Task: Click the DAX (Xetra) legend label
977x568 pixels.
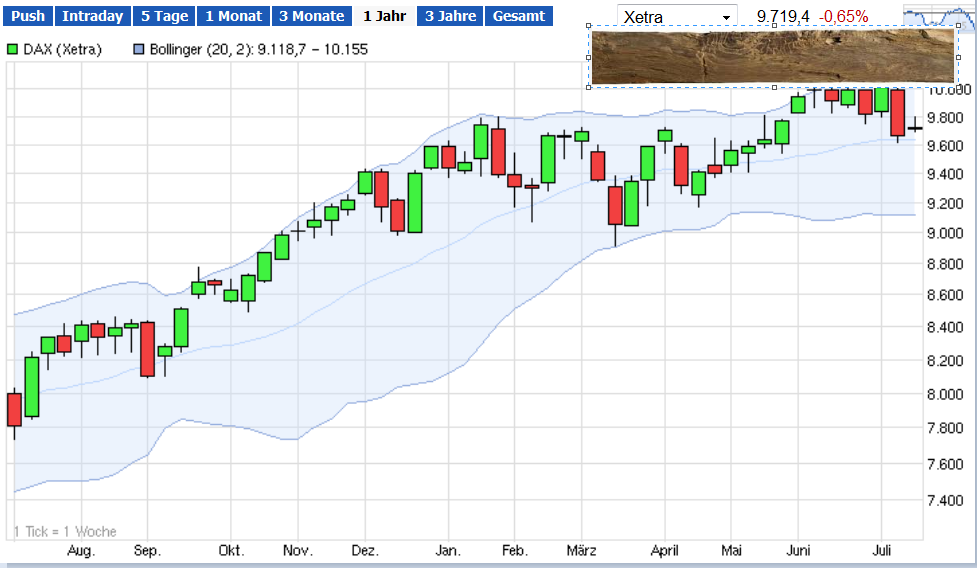Action: click(x=62, y=49)
